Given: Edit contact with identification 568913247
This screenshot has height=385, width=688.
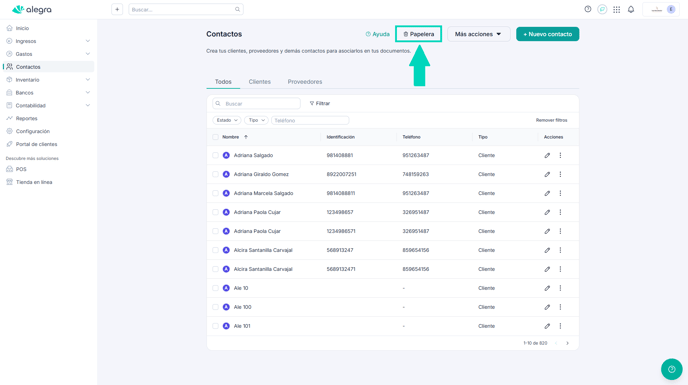Looking at the screenshot, I should click(547, 250).
